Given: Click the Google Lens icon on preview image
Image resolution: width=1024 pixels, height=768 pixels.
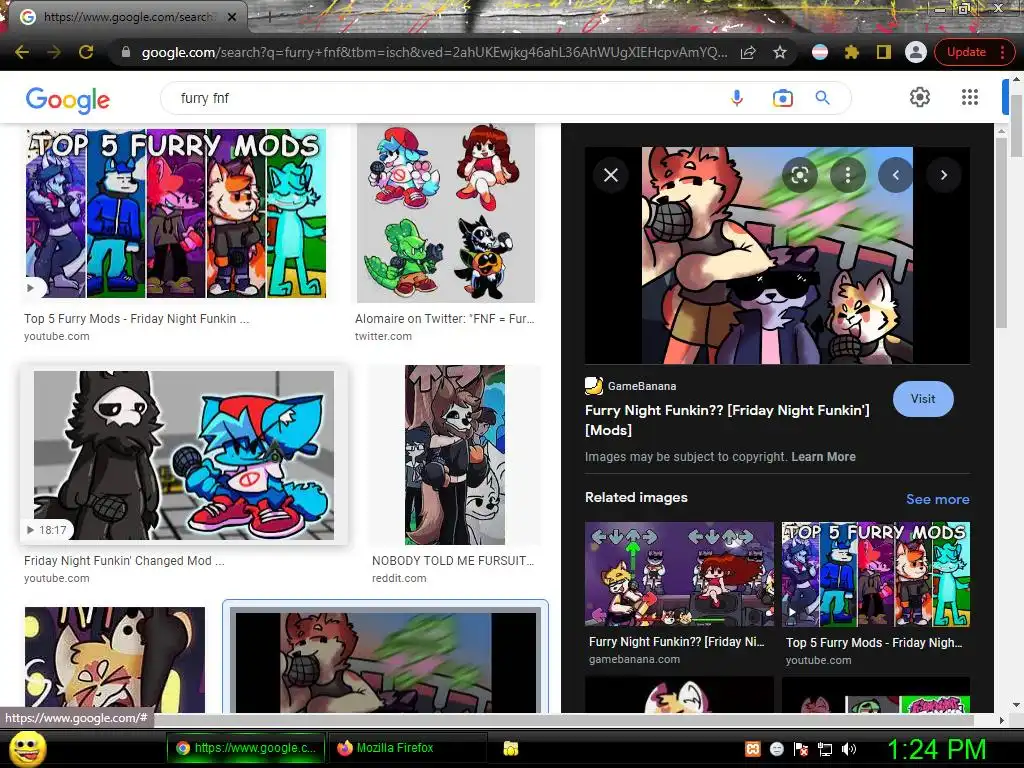Looking at the screenshot, I should pyautogui.click(x=800, y=175).
